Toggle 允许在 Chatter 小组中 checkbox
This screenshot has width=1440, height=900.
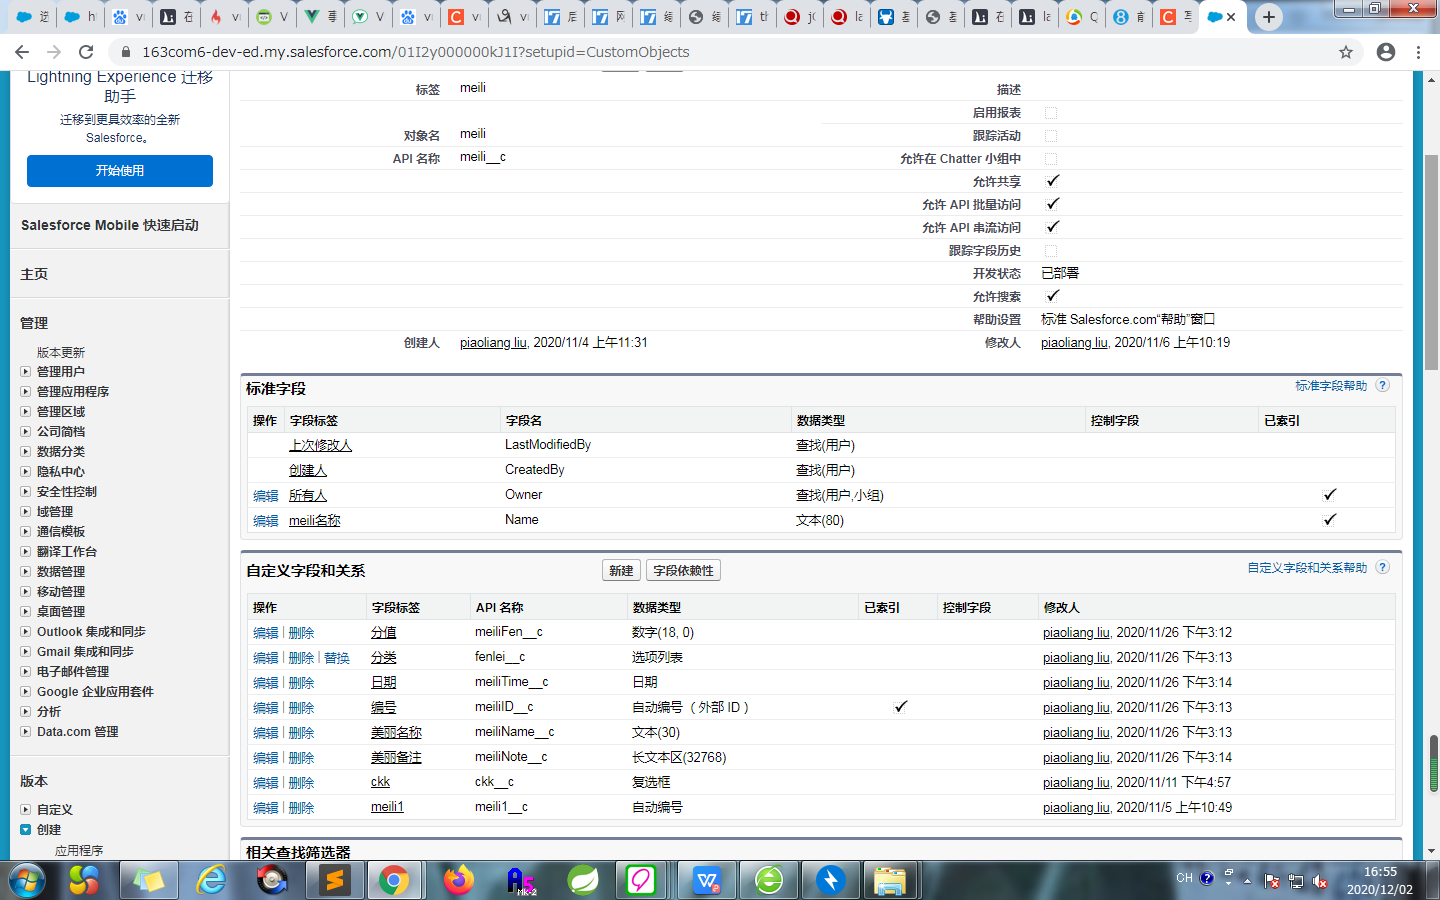click(x=1051, y=159)
